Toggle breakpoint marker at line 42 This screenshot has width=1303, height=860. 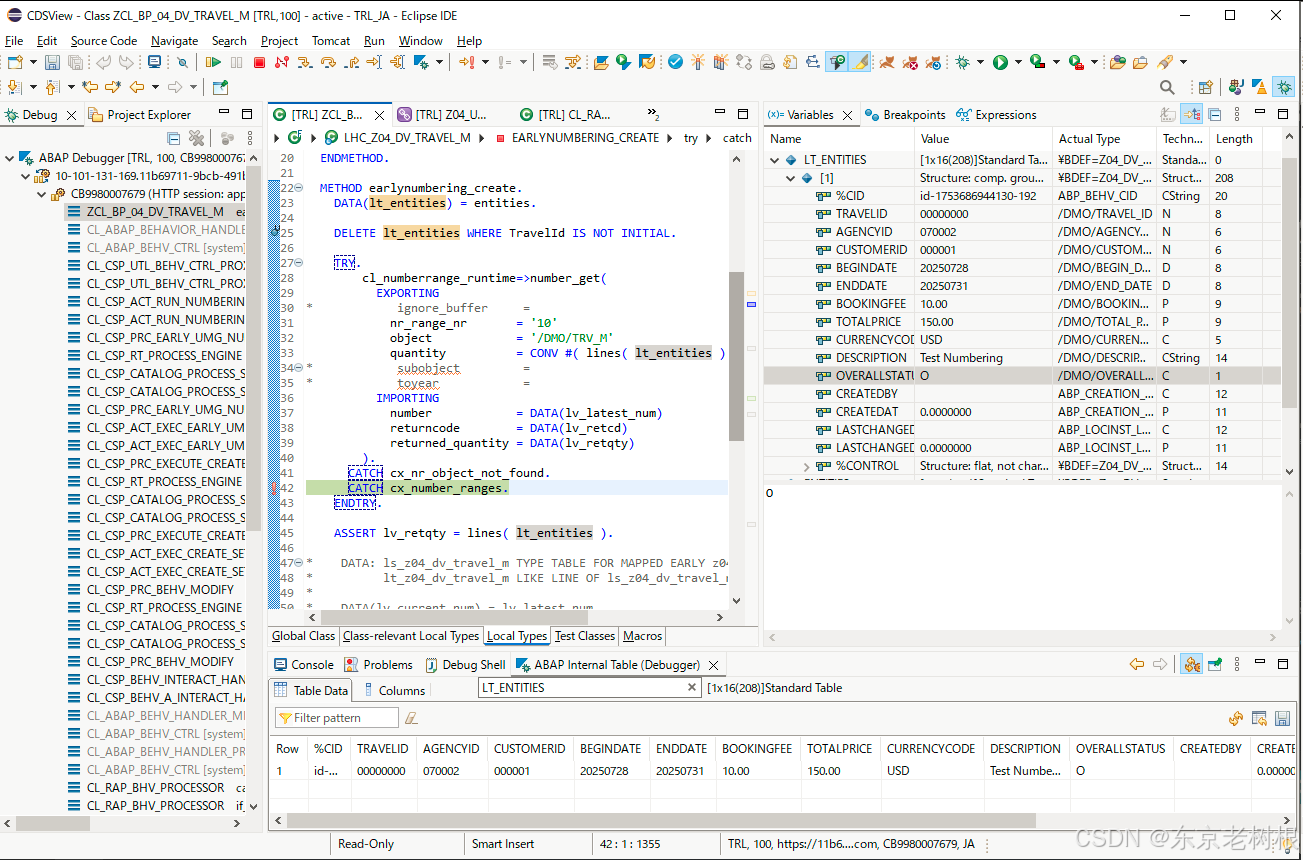274,488
